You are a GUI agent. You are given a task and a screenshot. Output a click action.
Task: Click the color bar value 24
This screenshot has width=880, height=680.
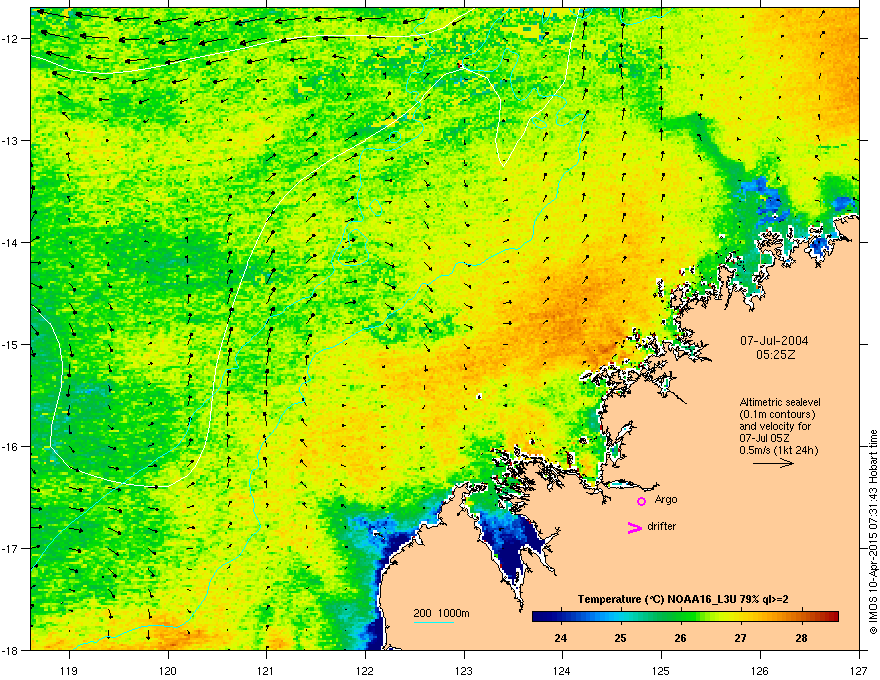561,638
